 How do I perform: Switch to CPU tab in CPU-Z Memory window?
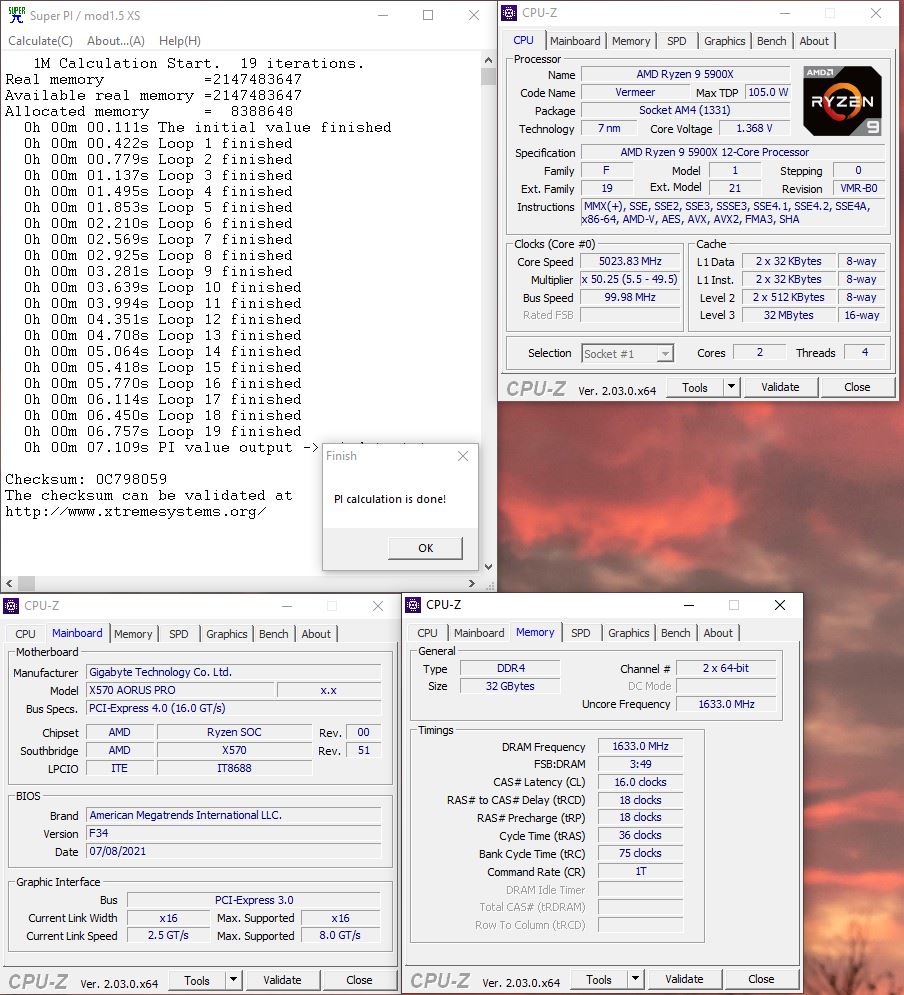click(x=427, y=633)
